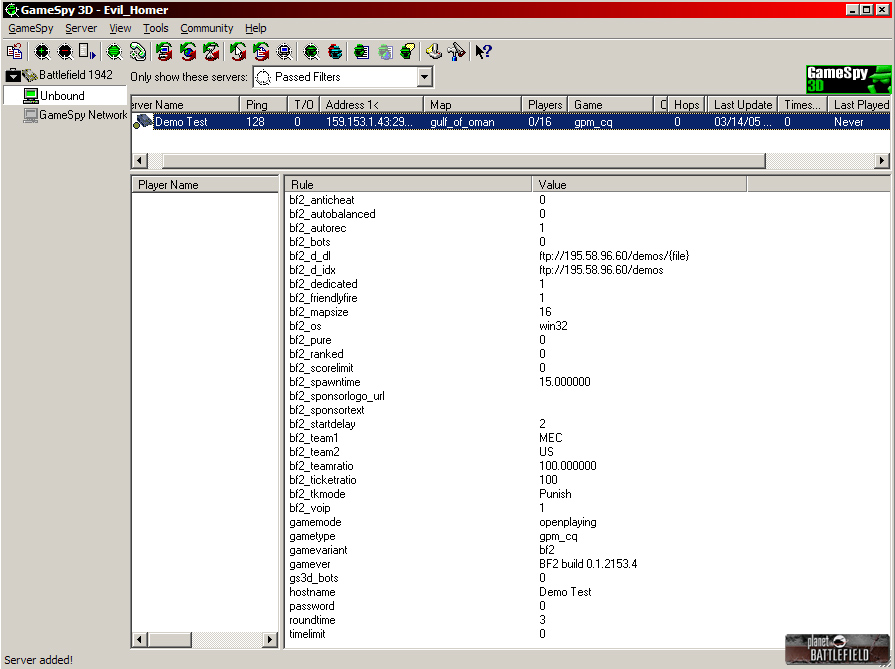This screenshot has height=669, width=895.
Task: Click the bf2_d_dl rule name
Action: (310, 256)
